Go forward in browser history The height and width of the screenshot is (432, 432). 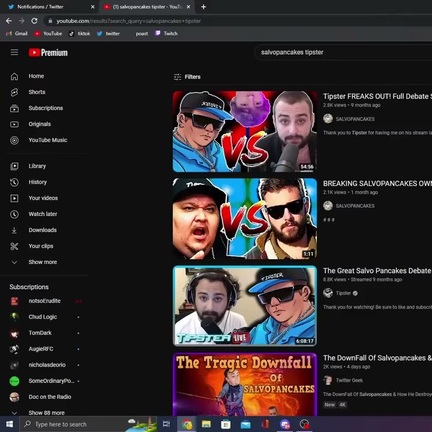pos(22,21)
